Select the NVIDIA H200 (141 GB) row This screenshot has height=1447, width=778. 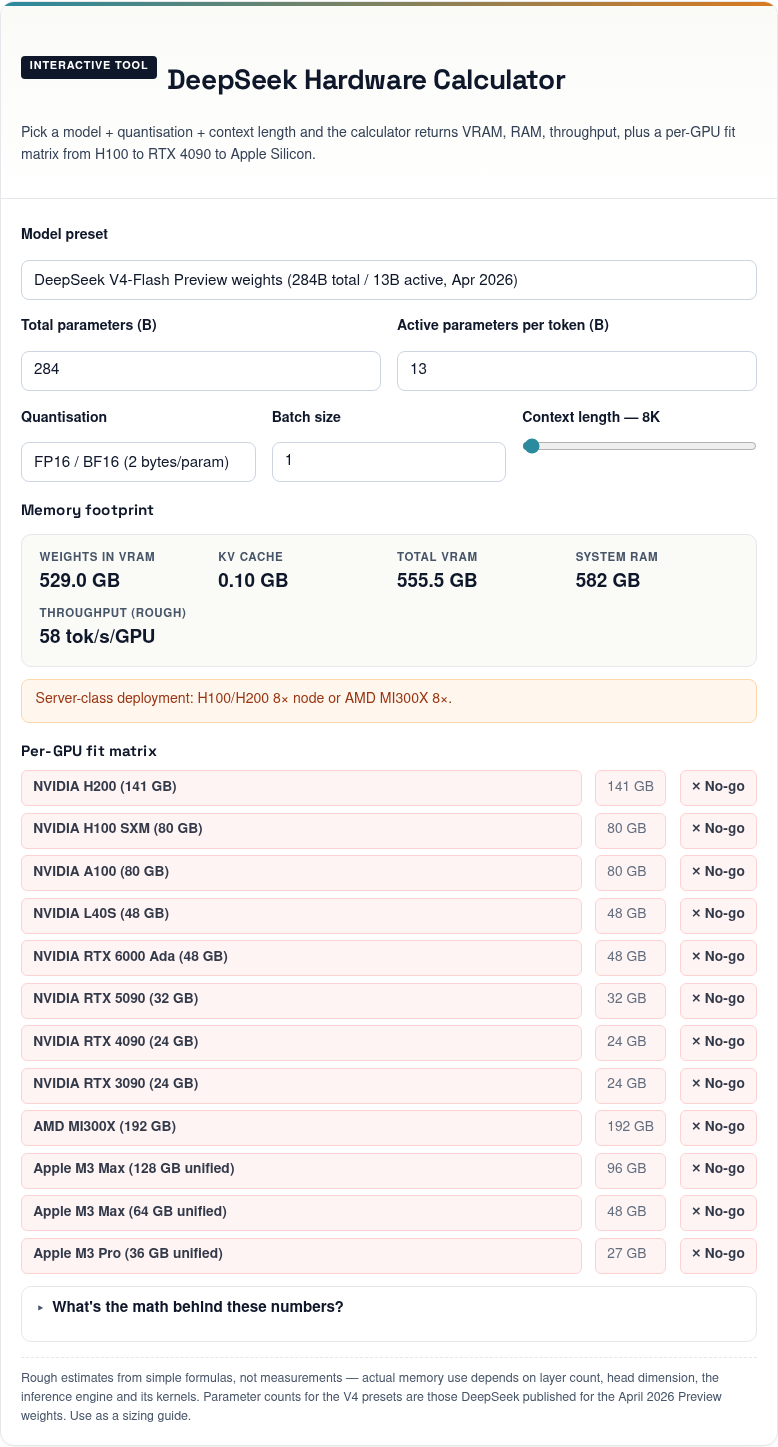coord(301,787)
